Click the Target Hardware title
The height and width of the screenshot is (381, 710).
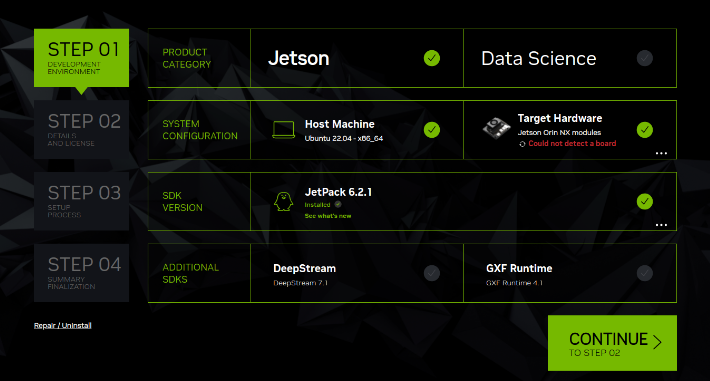(x=560, y=118)
